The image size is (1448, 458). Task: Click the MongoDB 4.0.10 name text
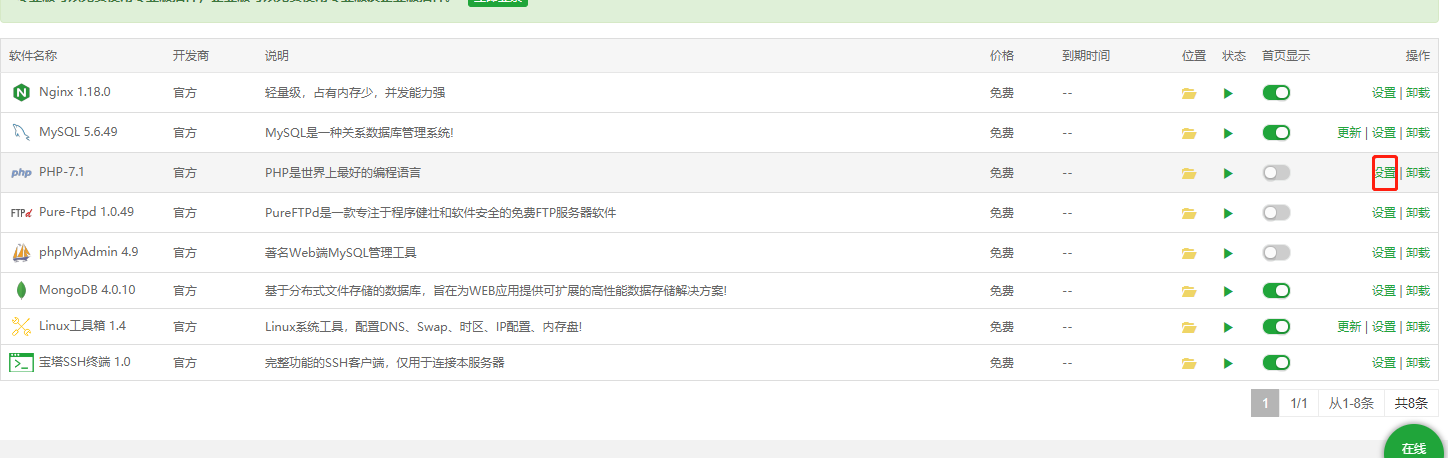(x=87, y=290)
